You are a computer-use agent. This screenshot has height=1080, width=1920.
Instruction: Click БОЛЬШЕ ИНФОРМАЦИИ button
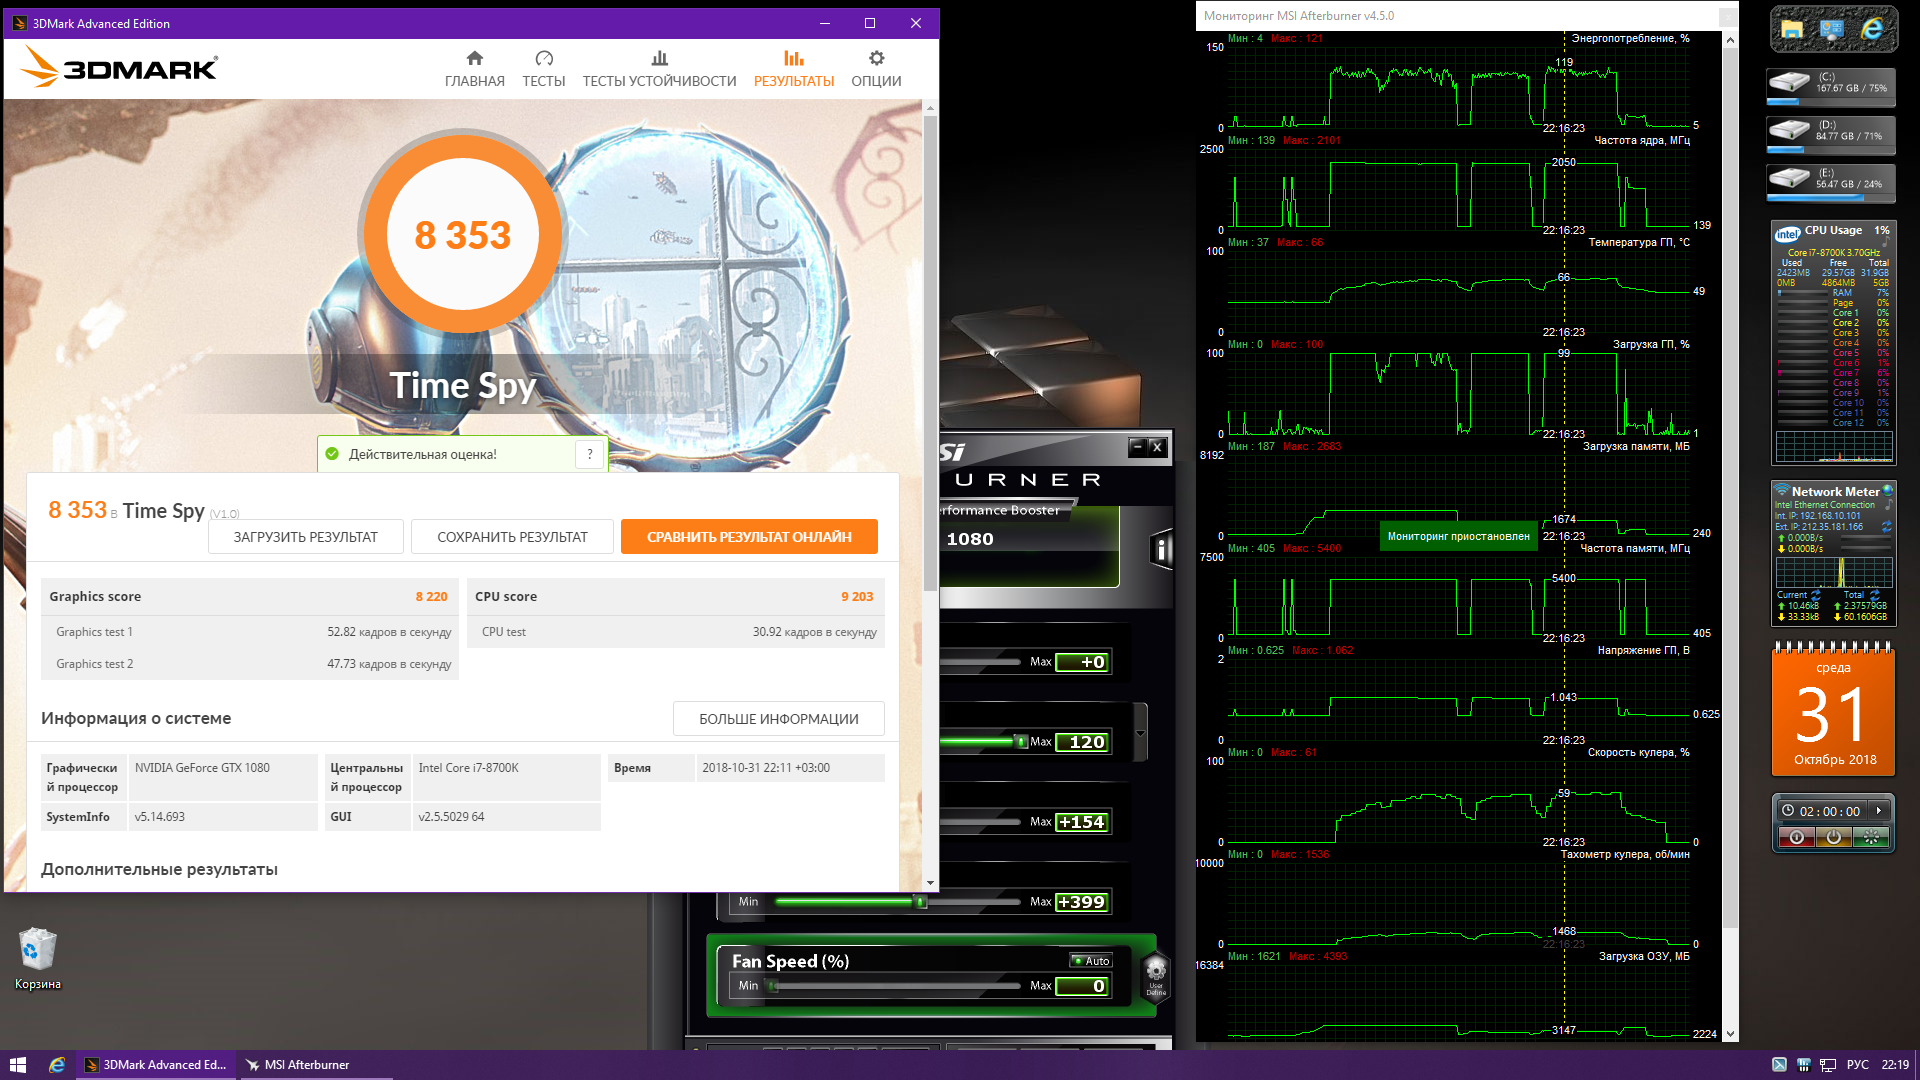pos(778,719)
